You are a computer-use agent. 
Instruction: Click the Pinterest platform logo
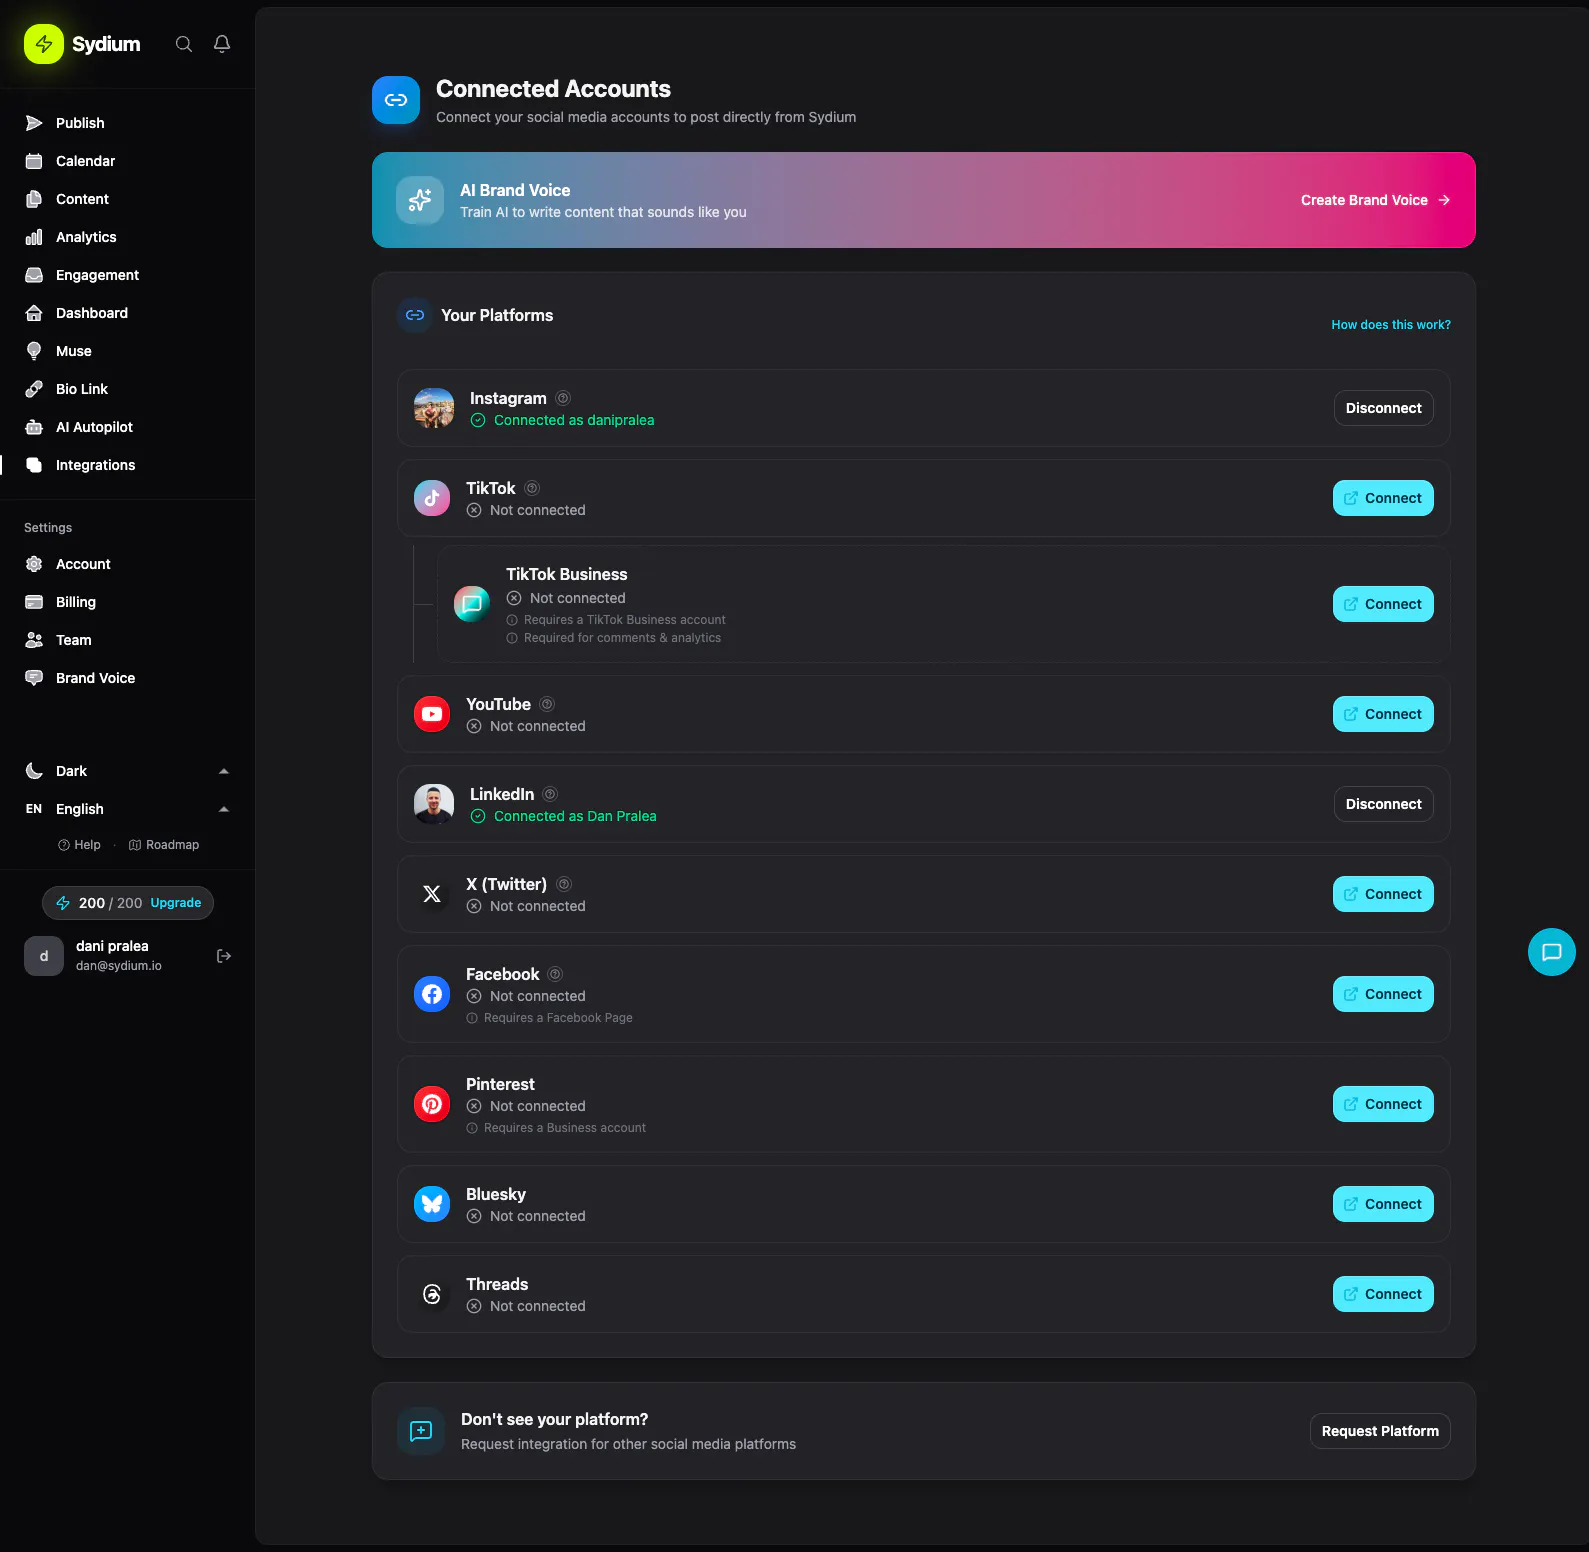(432, 1104)
